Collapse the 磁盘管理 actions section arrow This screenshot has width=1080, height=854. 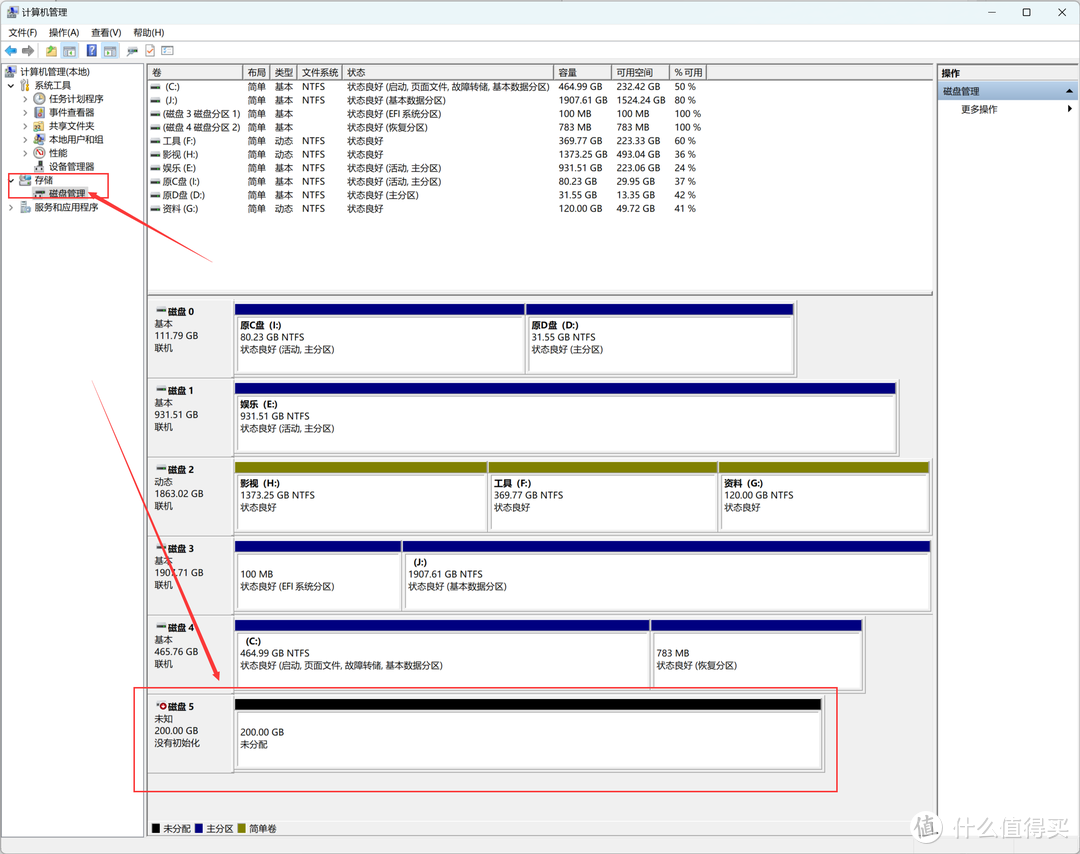click(1069, 92)
